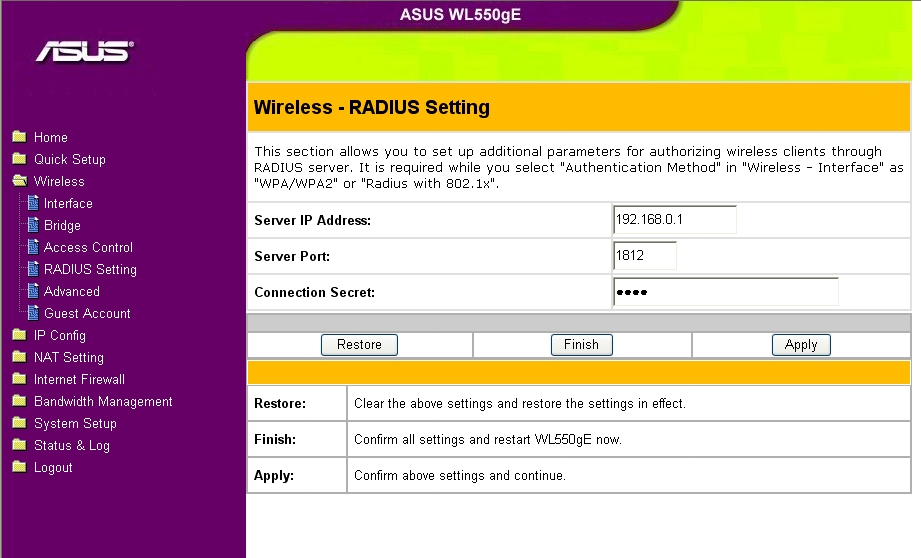Select text 'Clear the above settings and restore'
921x558 pixels.
click(x=459, y=404)
